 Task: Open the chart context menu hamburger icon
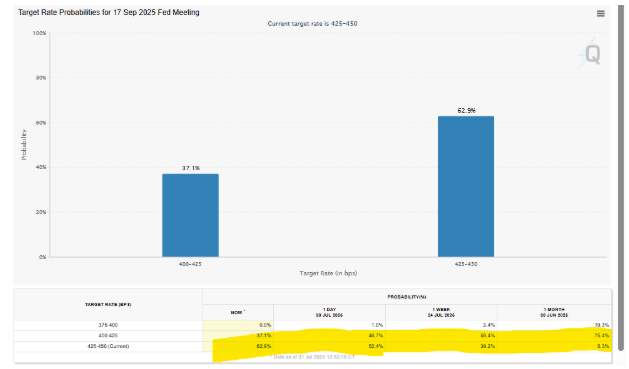pyautogui.click(x=601, y=14)
